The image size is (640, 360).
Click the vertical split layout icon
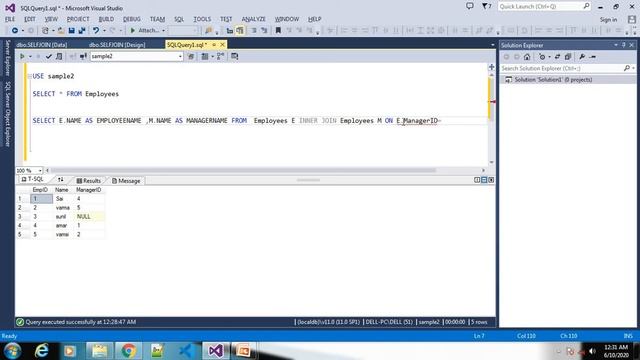coord(477,180)
